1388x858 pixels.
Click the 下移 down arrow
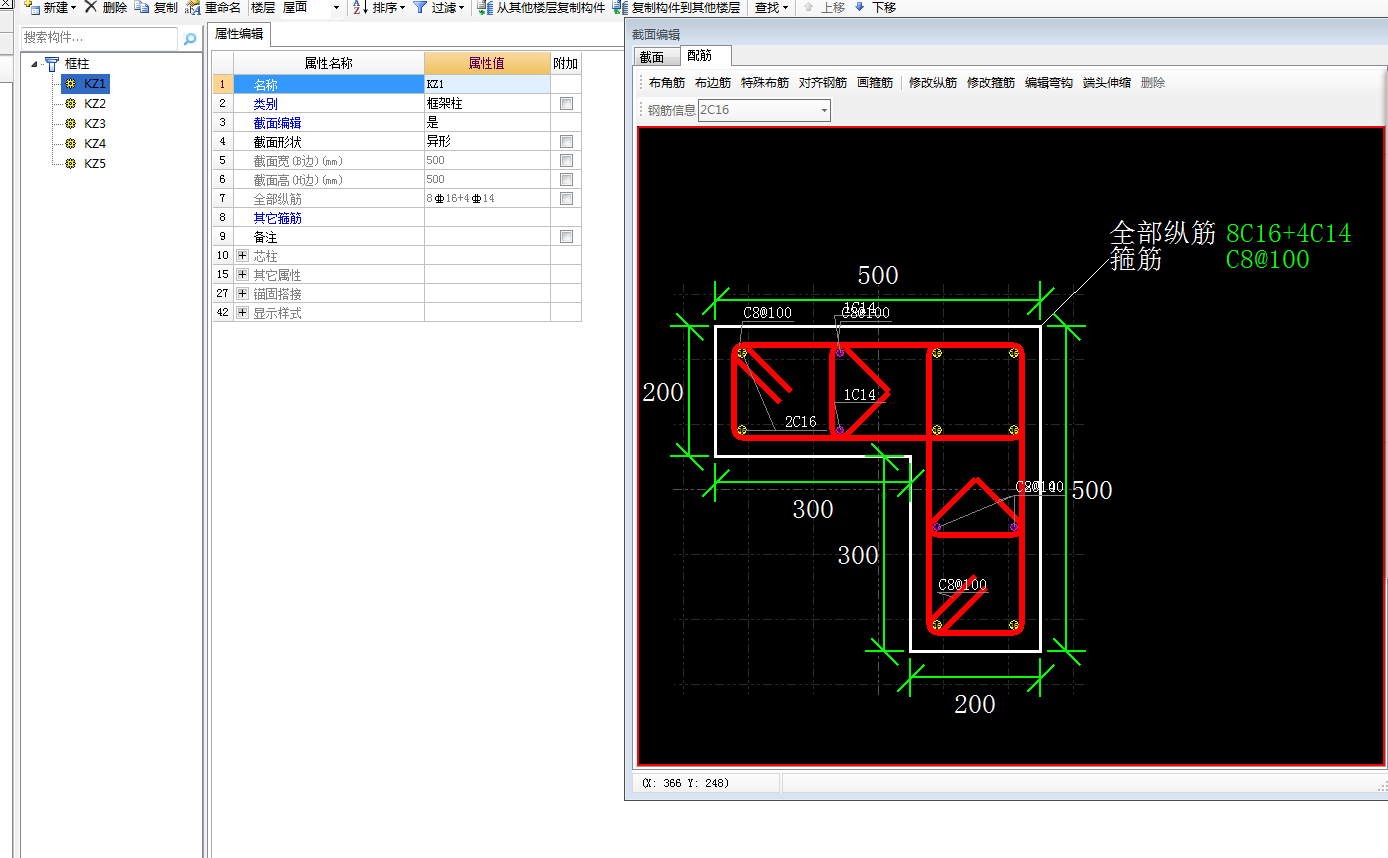tap(859, 7)
